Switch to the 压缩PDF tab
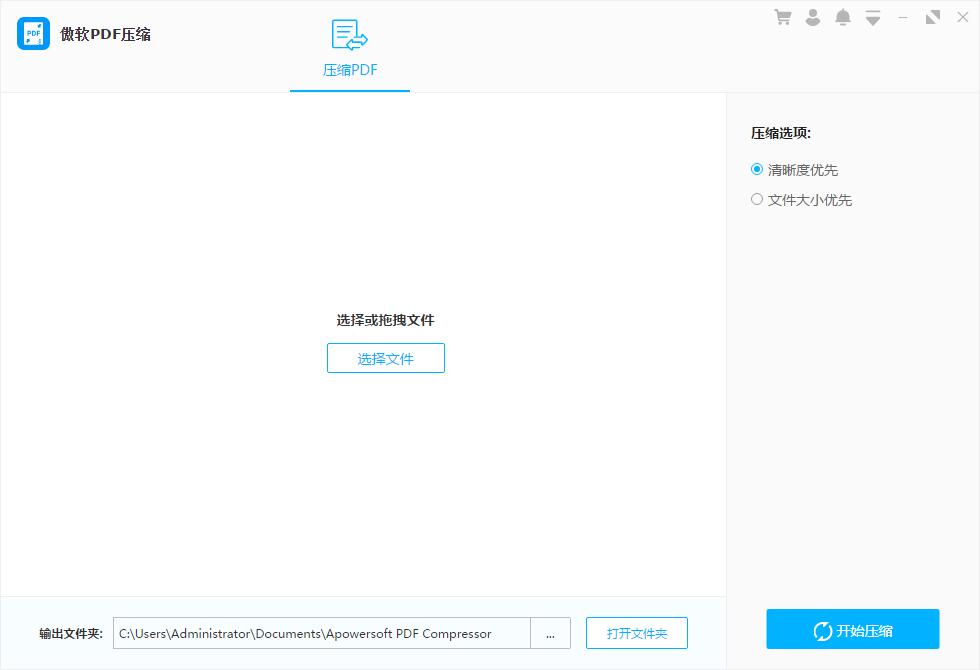This screenshot has height=670, width=980. point(349,70)
